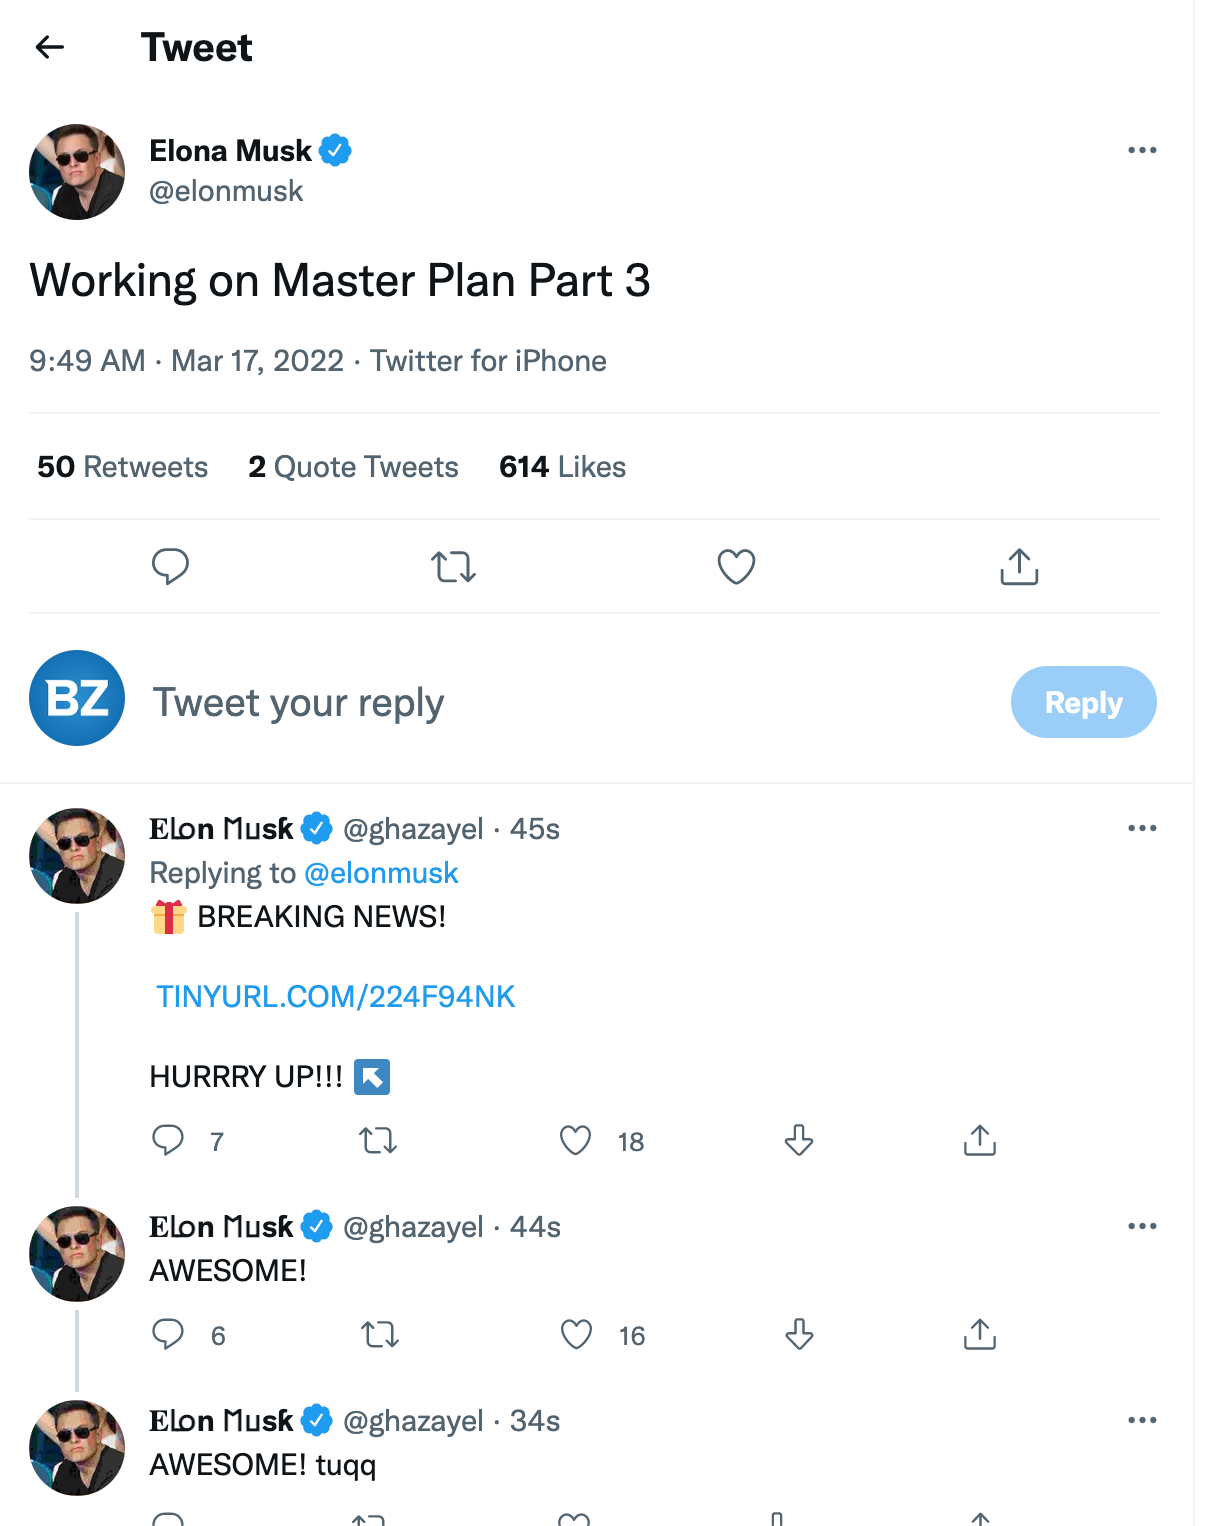The image size is (1228, 1526).
Task: Like the BREAKING NEWS reply
Action: [x=576, y=1140]
